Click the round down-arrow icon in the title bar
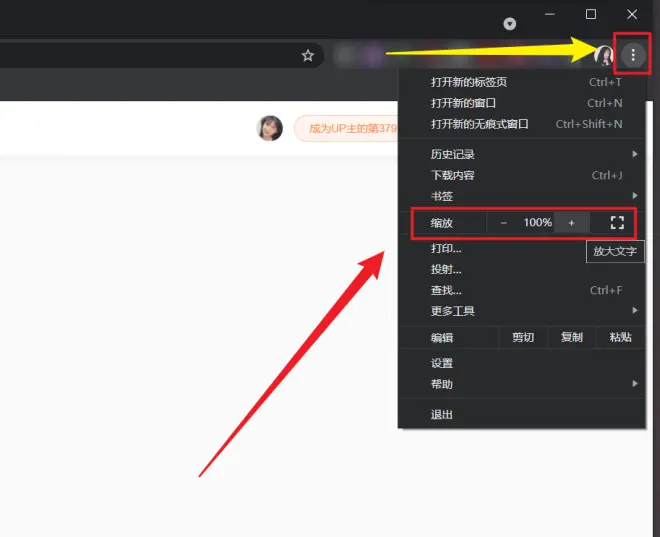The width and height of the screenshot is (660, 537). pyautogui.click(x=509, y=24)
